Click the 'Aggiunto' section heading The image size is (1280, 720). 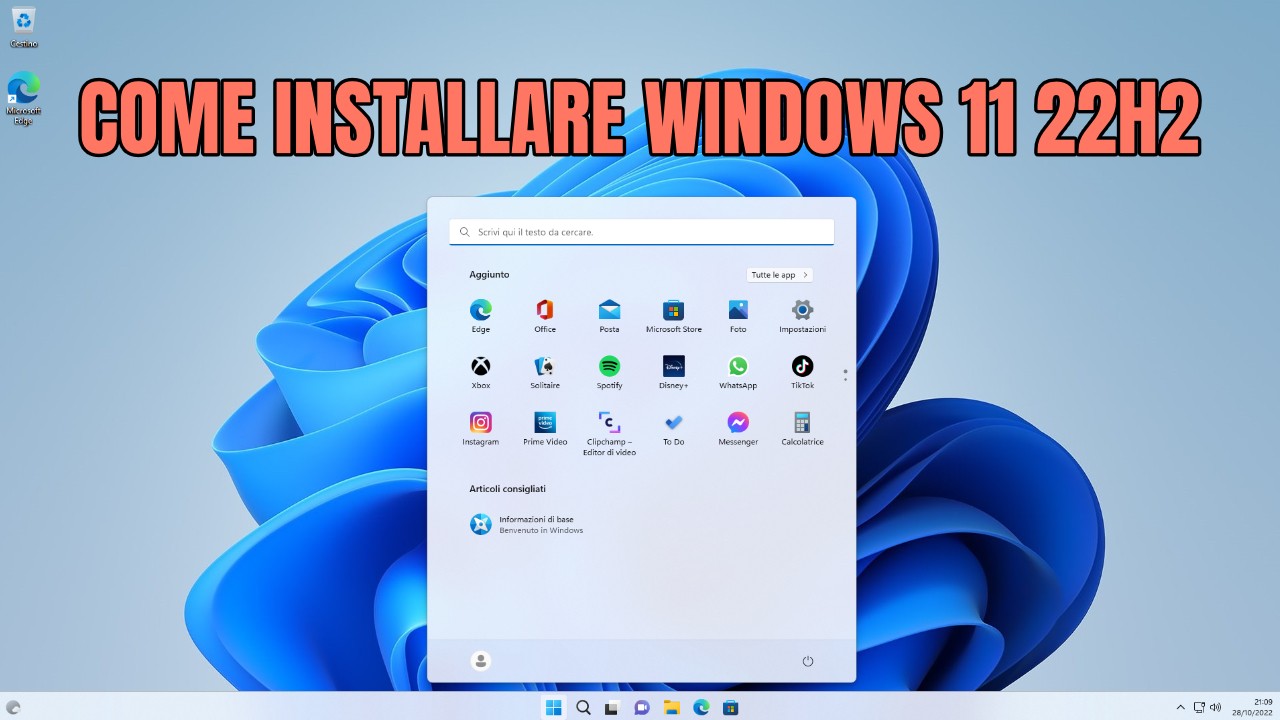coord(489,274)
